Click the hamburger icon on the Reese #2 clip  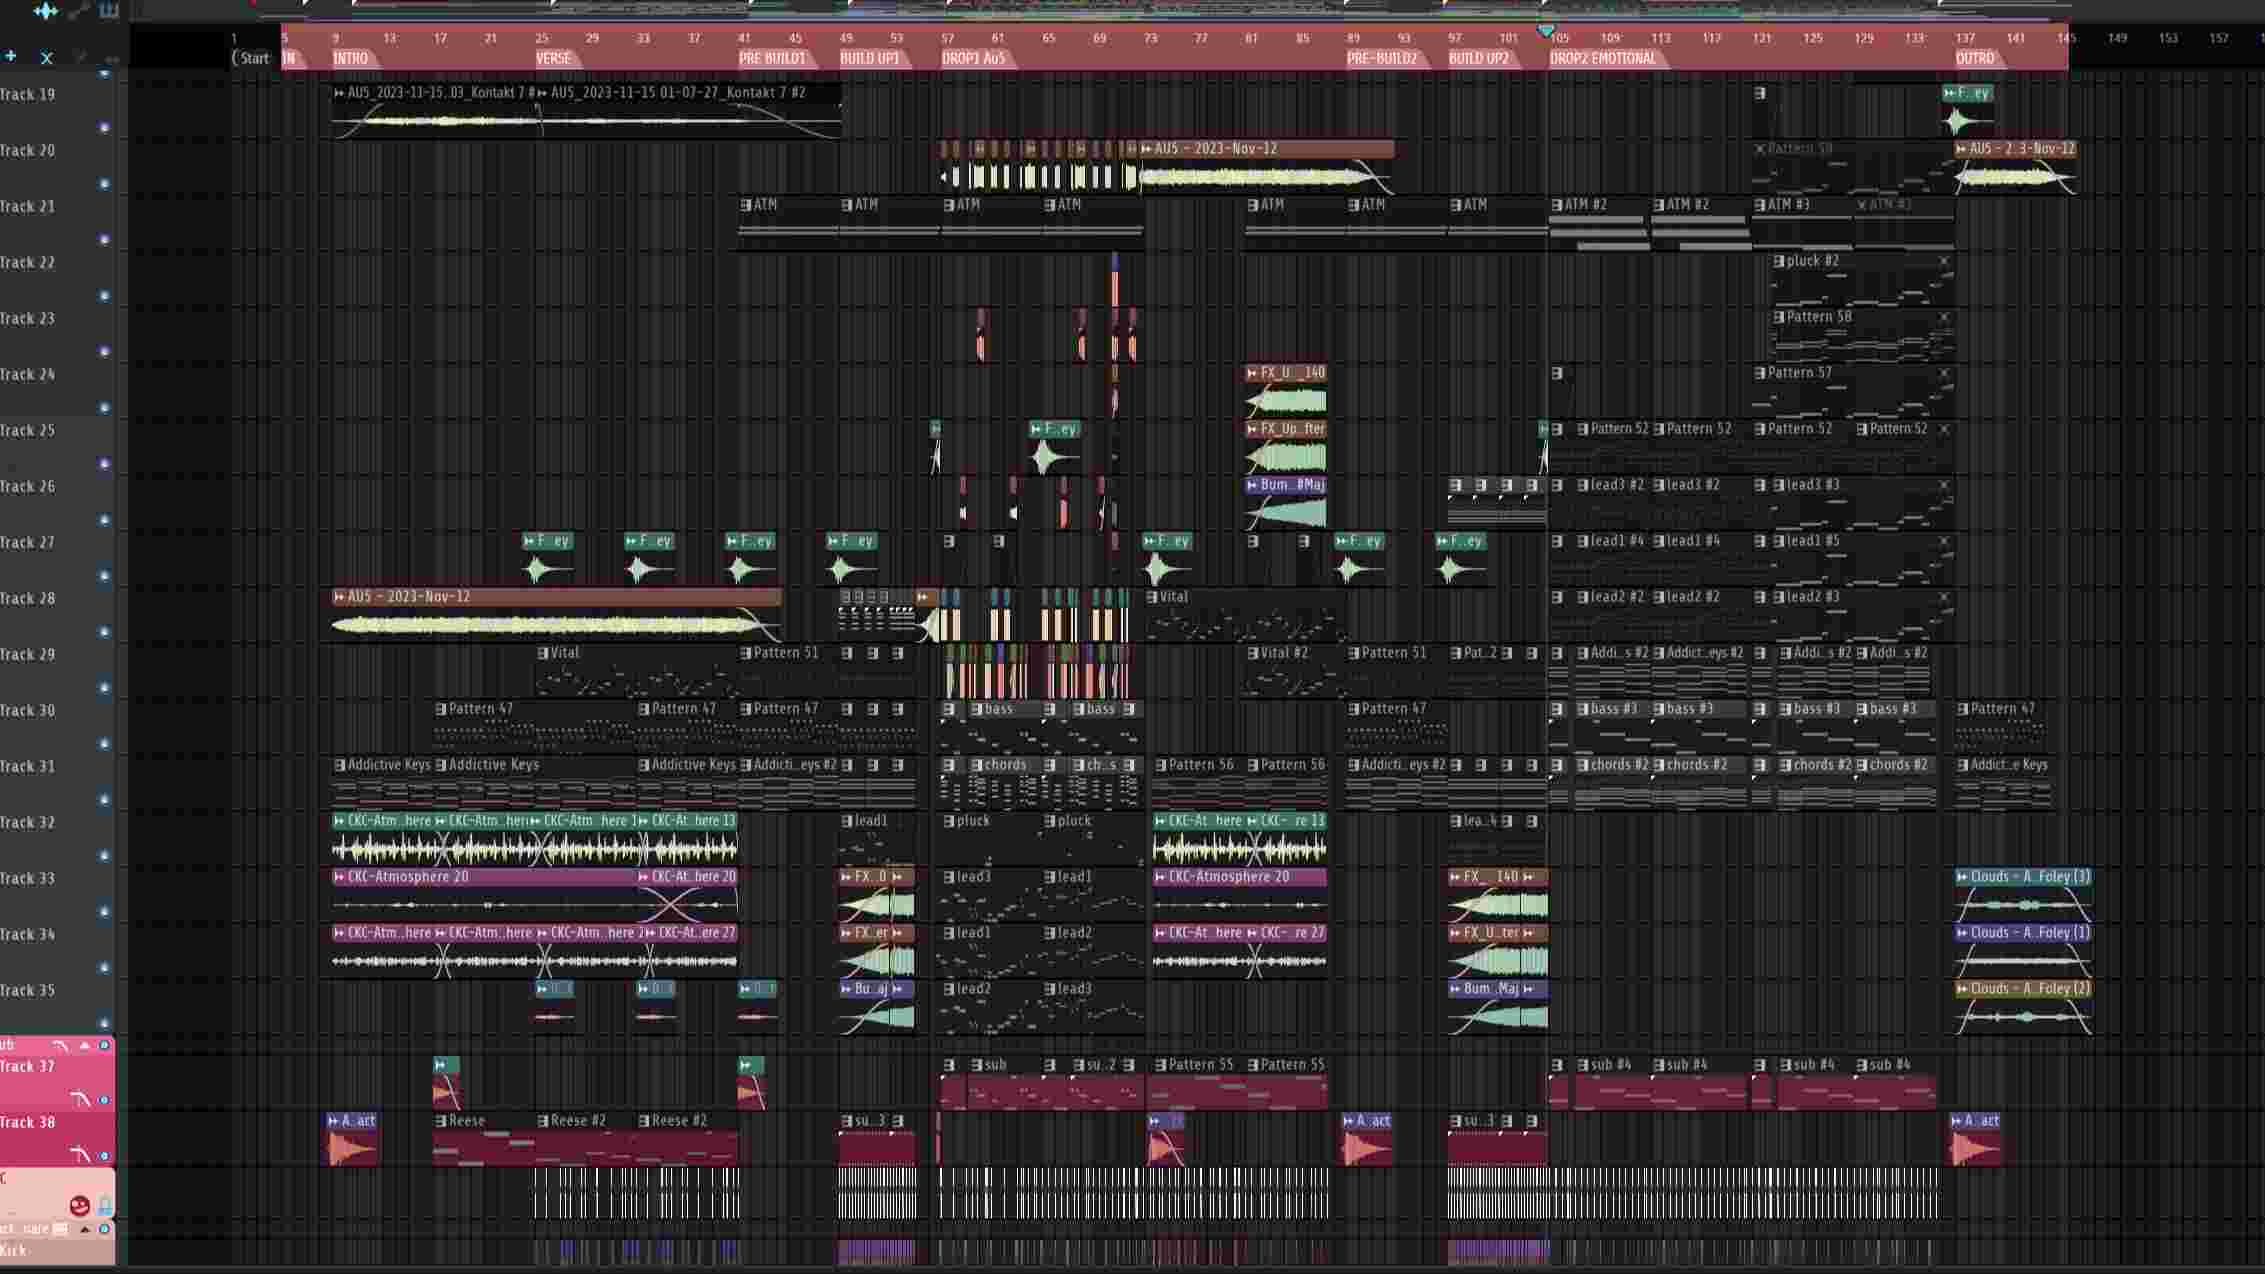pos(541,1120)
